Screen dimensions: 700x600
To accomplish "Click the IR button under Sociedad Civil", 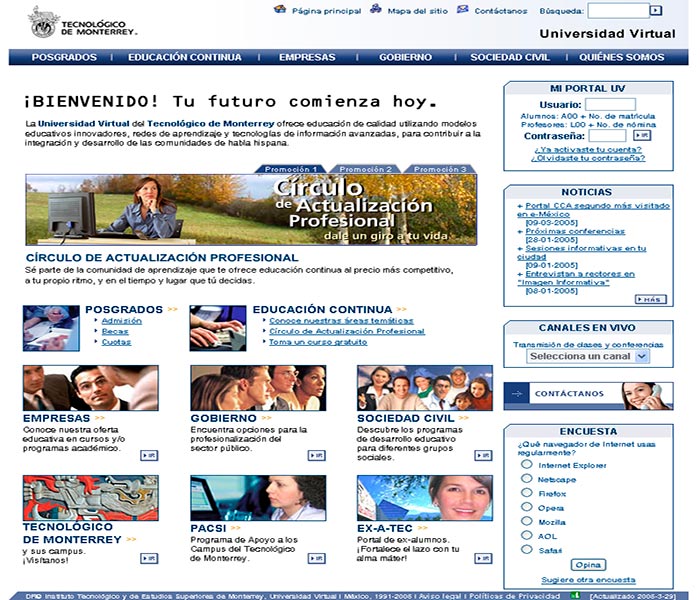I will 483,455.
